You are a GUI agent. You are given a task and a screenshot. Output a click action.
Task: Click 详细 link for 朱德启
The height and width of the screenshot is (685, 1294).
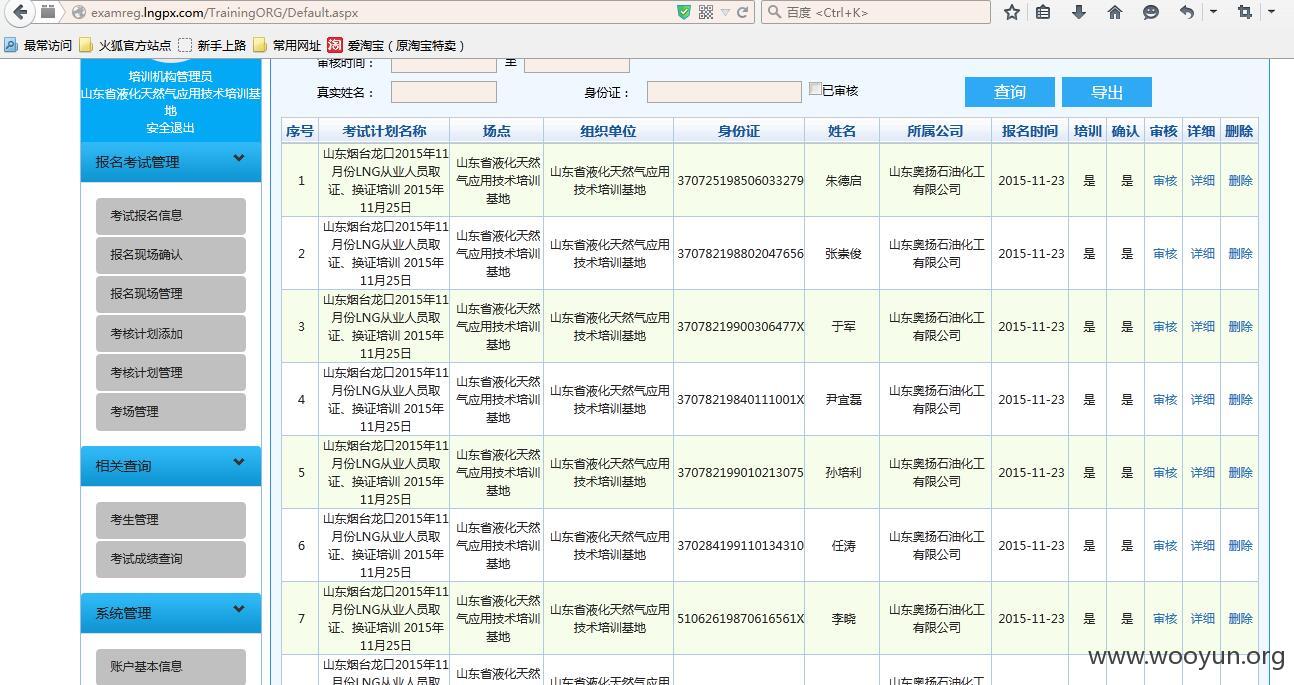[1202, 181]
